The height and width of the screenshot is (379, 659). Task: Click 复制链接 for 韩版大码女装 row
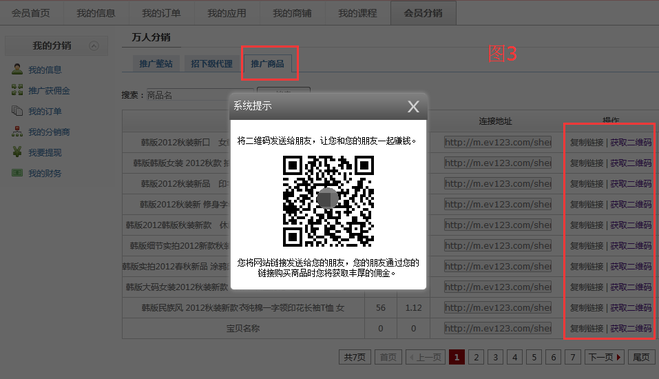click(x=587, y=287)
